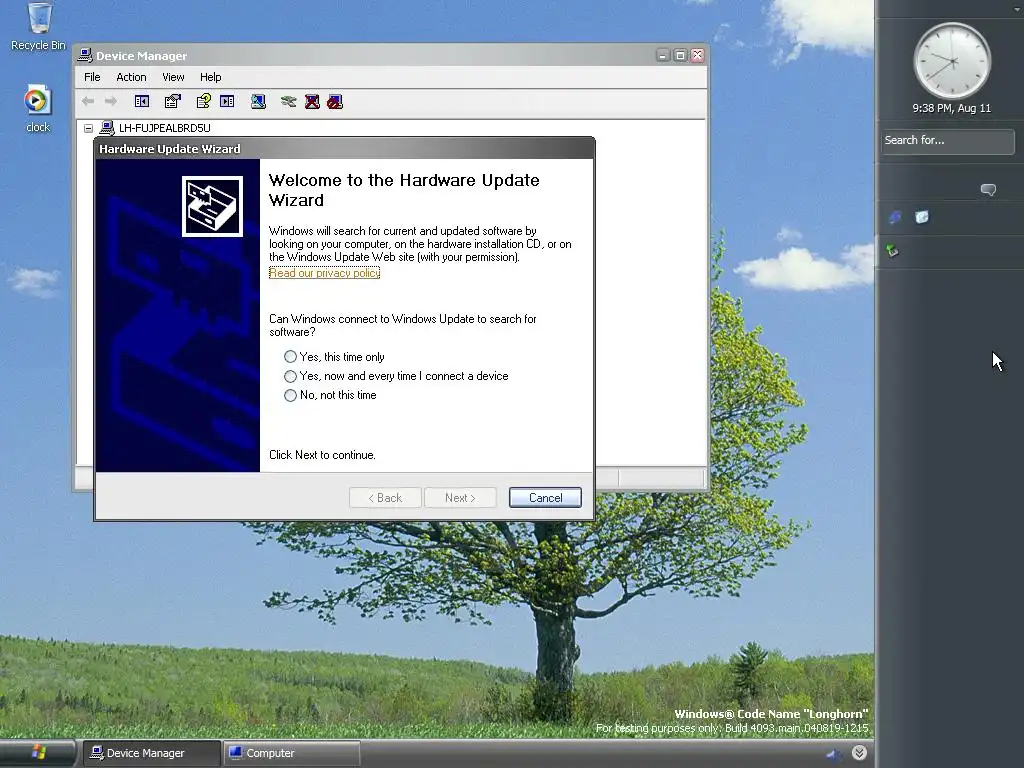
Task: Click the '9:38 PM, Aug 11' date text
Action: click(952, 108)
